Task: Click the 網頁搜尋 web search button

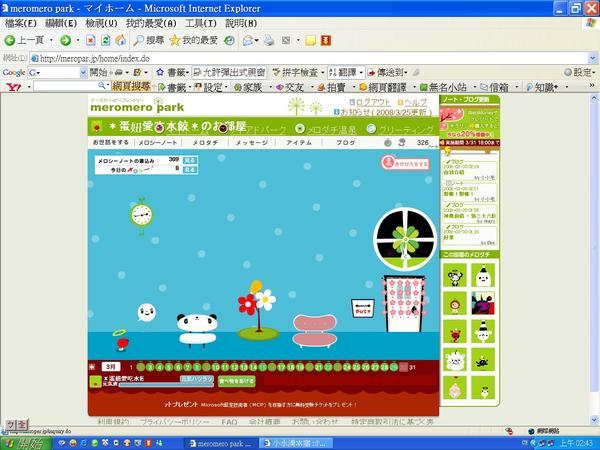Action: pos(130,87)
